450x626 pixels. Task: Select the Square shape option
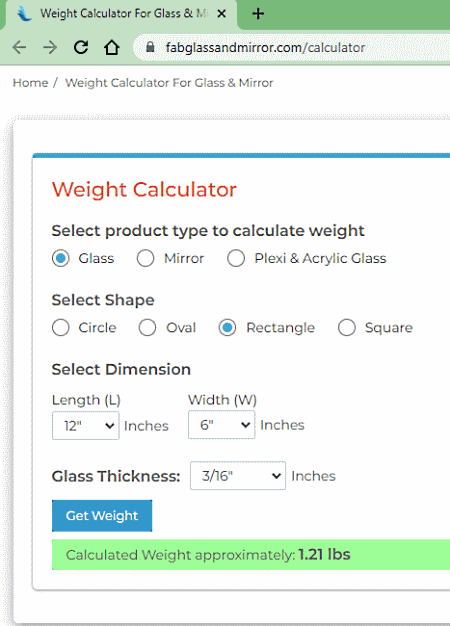[x=347, y=328]
